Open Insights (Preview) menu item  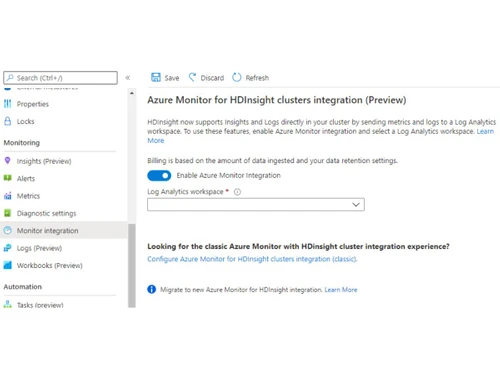coord(44,161)
